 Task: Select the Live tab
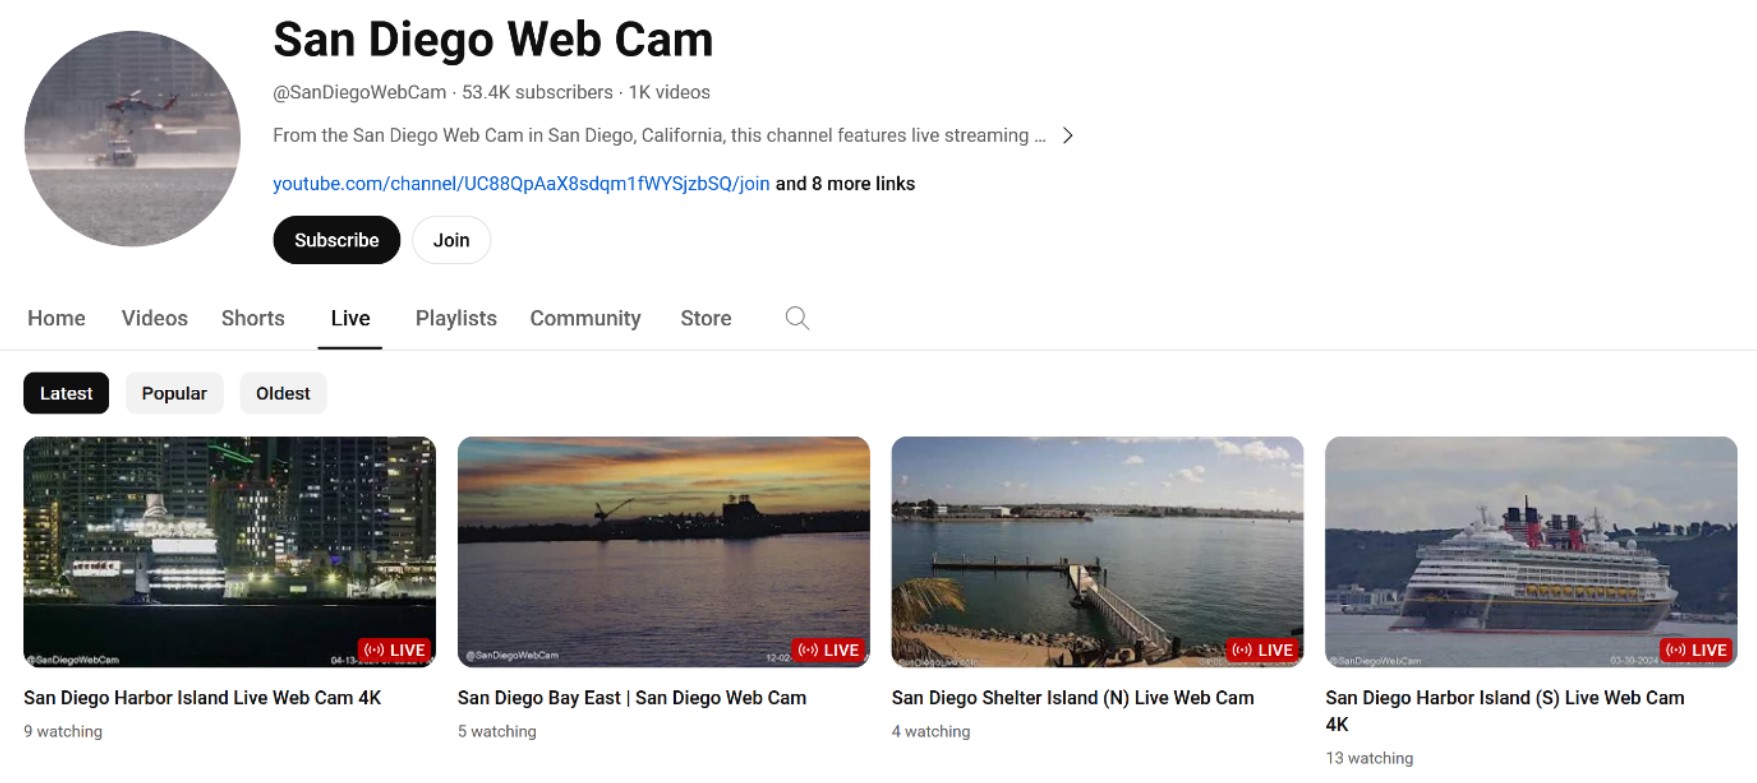coord(350,318)
